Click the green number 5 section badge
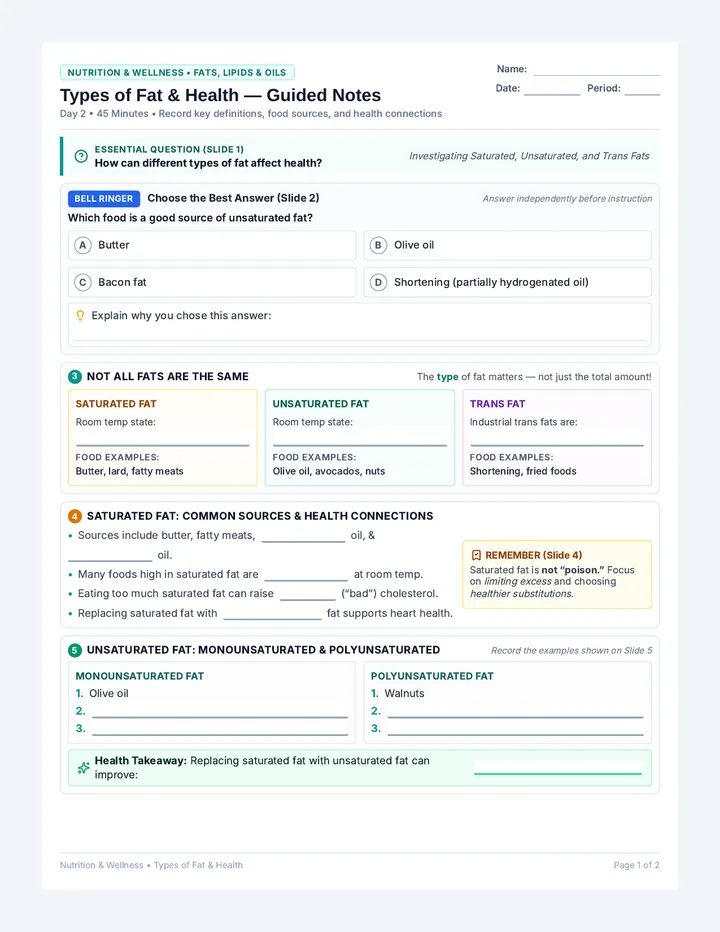This screenshot has height=932, width=720. tap(75, 650)
